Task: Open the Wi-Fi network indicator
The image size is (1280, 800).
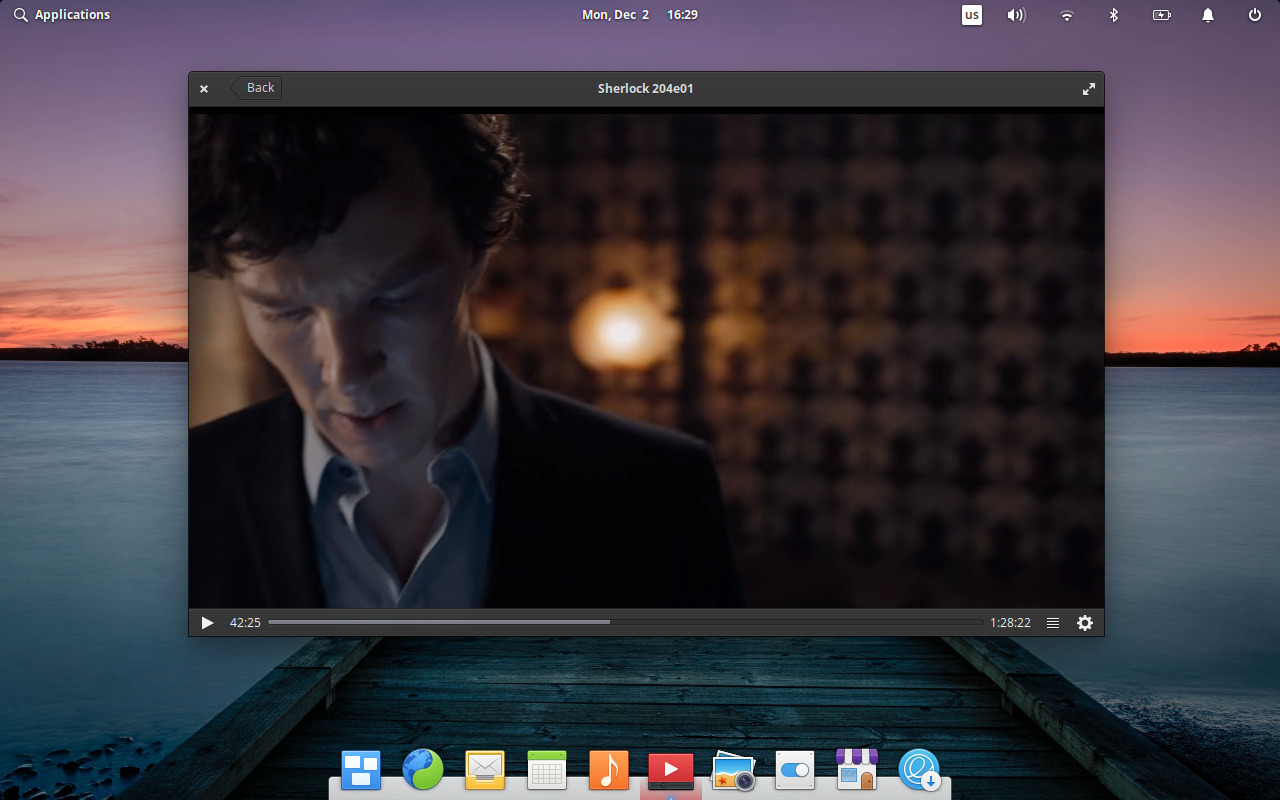Action: (1067, 15)
